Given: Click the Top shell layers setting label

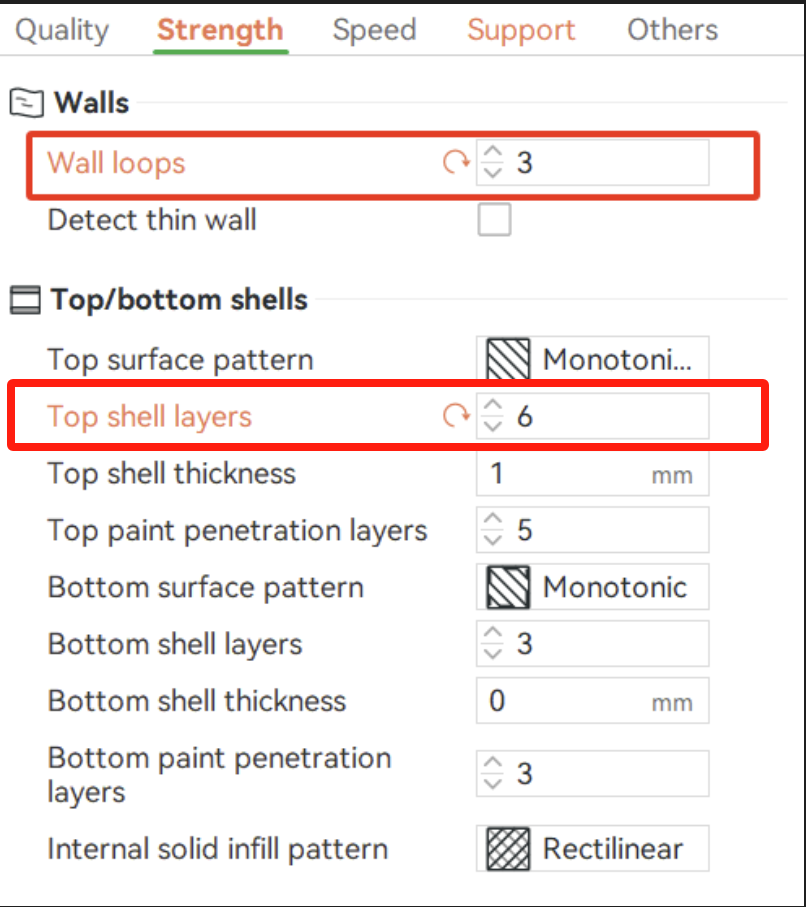Looking at the screenshot, I should [x=148, y=416].
